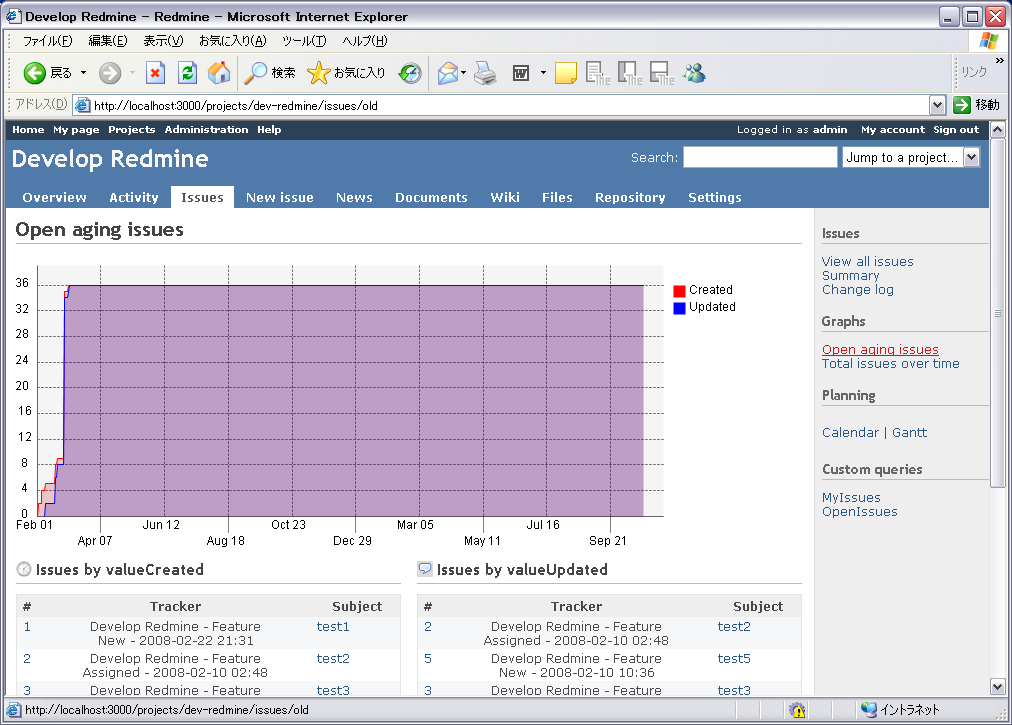Click the yellow note toolbar icon
The width and height of the screenshot is (1012, 725).
(x=565, y=73)
